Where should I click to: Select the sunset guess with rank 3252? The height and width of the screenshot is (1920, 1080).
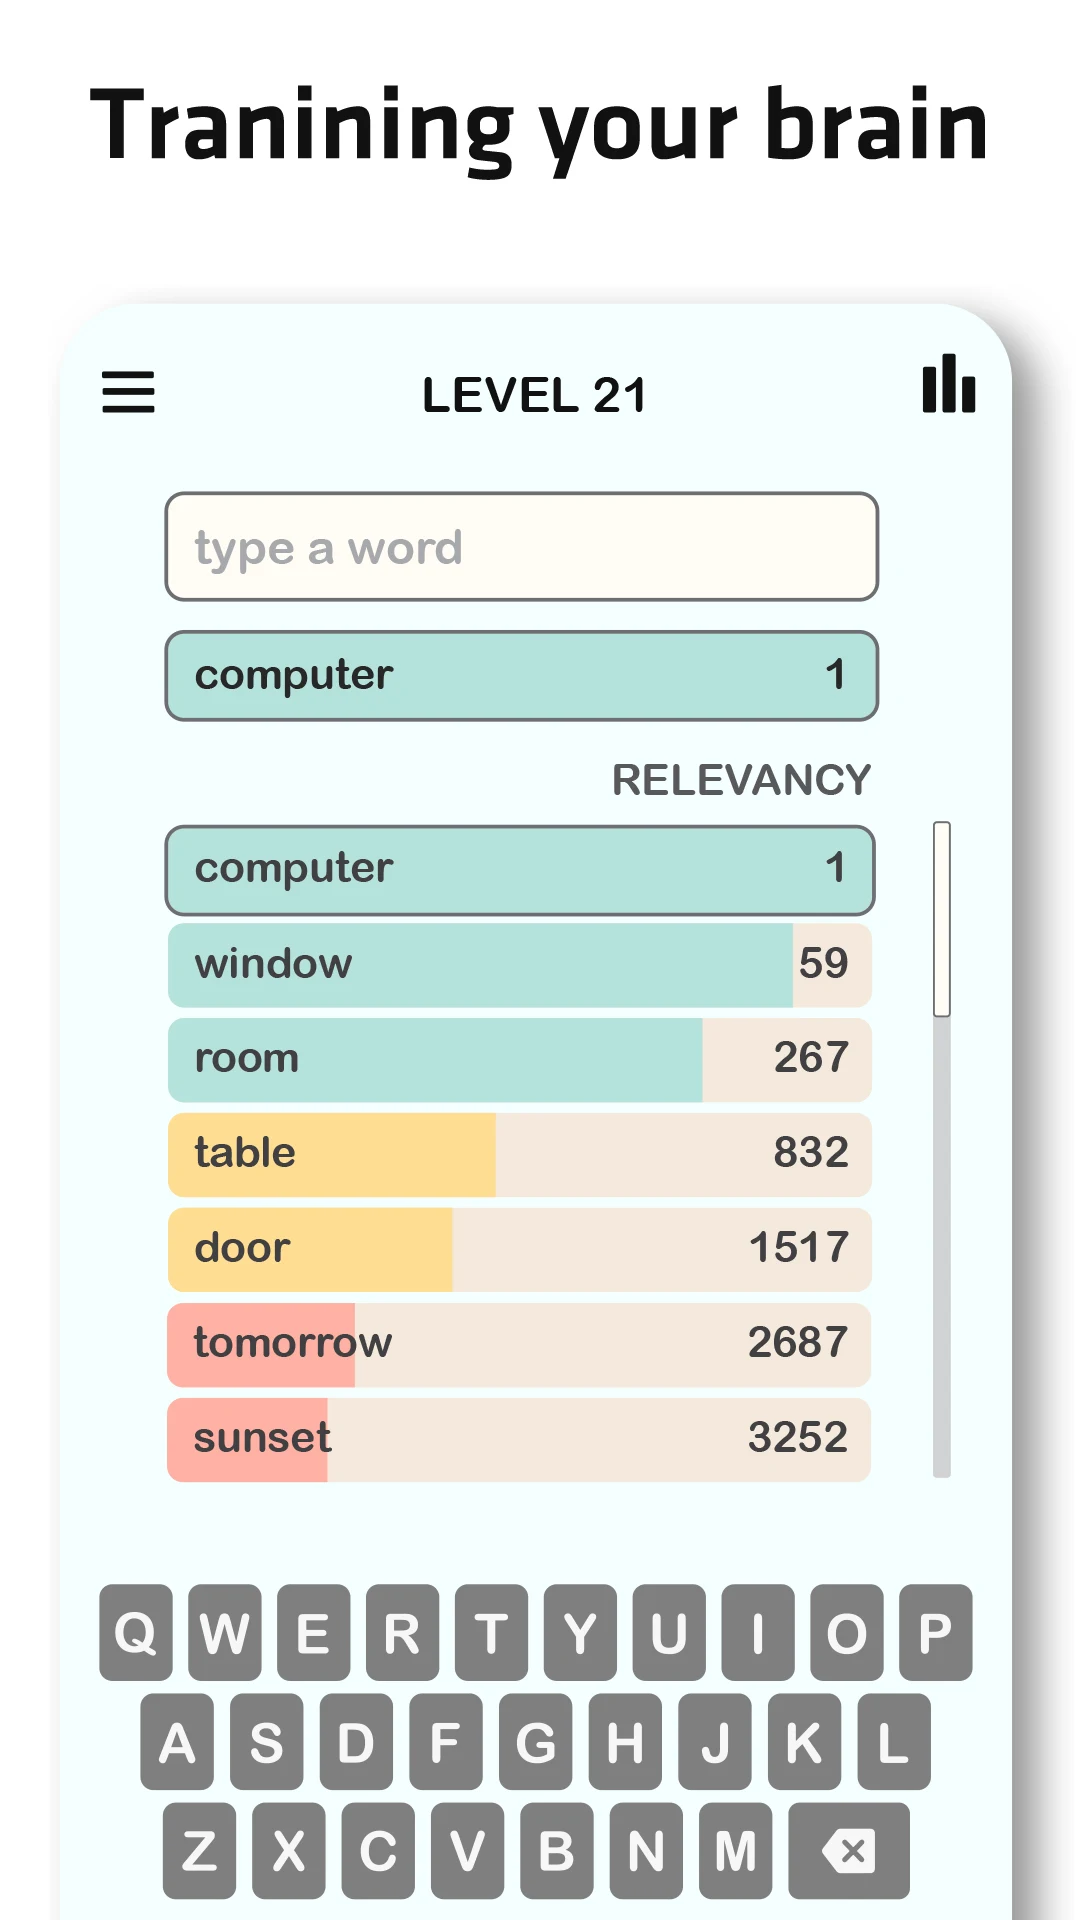520,1440
